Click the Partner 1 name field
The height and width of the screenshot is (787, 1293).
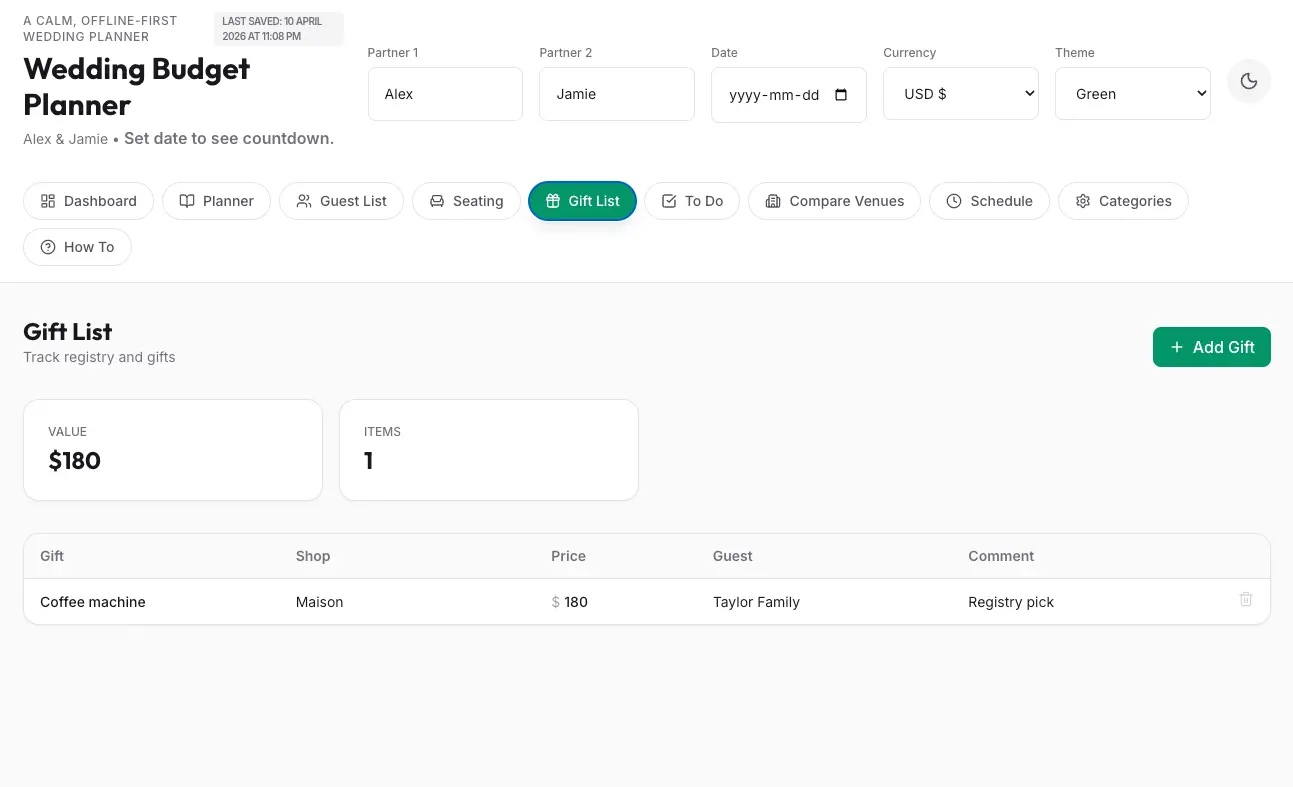point(445,93)
